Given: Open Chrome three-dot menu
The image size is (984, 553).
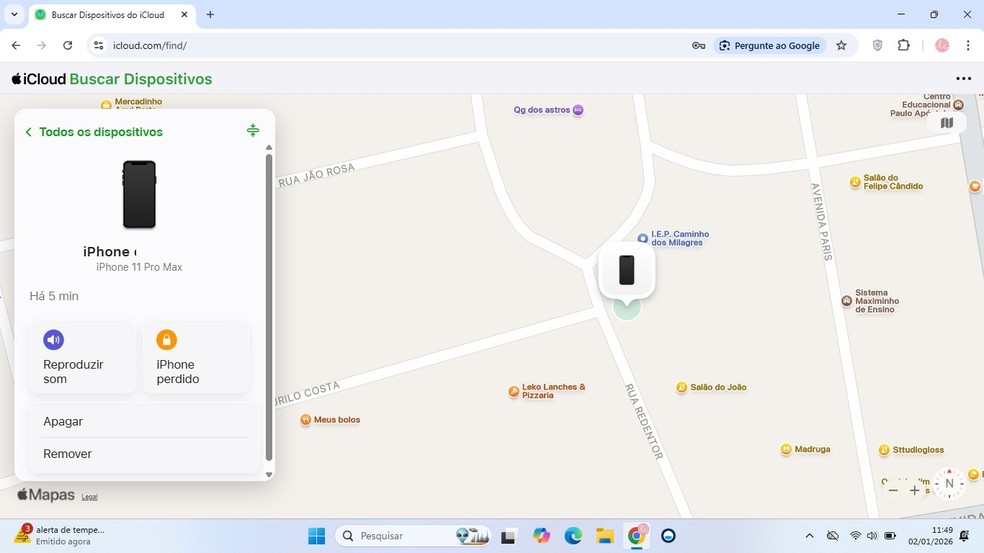Looking at the screenshot, I should click(968, 45).
